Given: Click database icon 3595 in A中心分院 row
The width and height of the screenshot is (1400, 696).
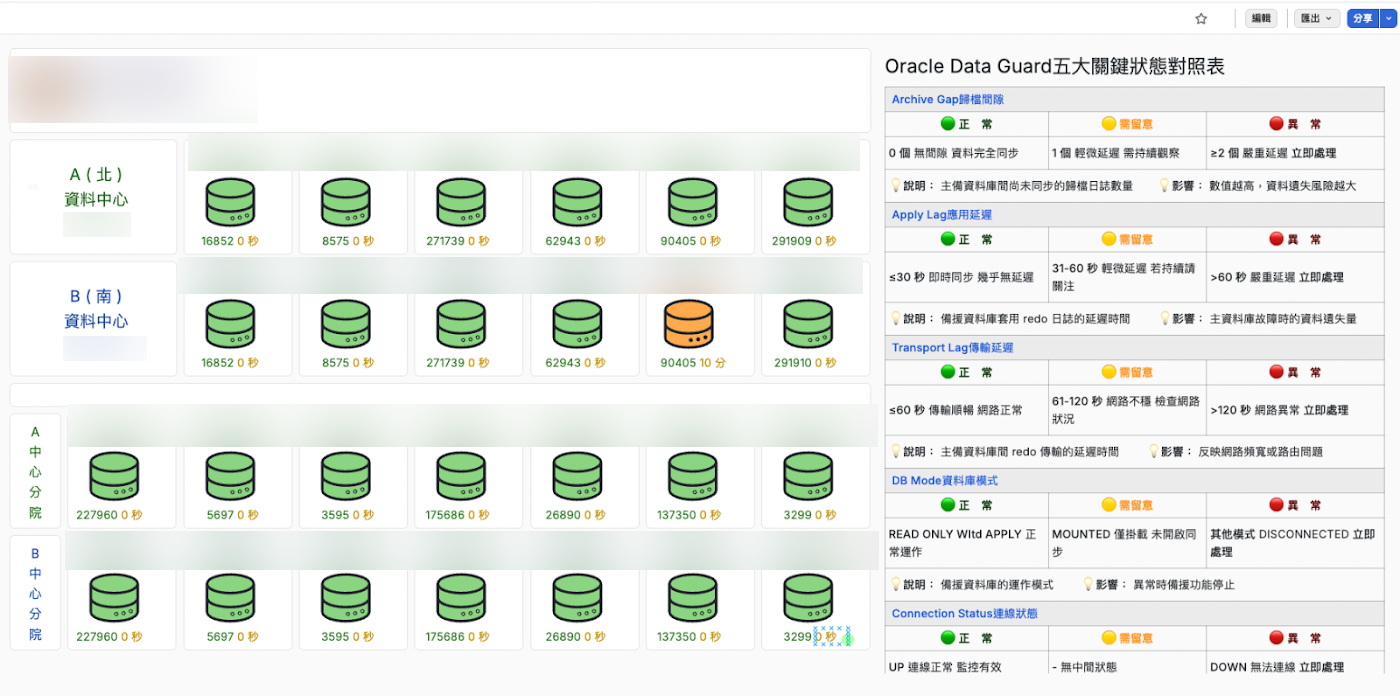Looking at the screenshot, I should (346, 477).
